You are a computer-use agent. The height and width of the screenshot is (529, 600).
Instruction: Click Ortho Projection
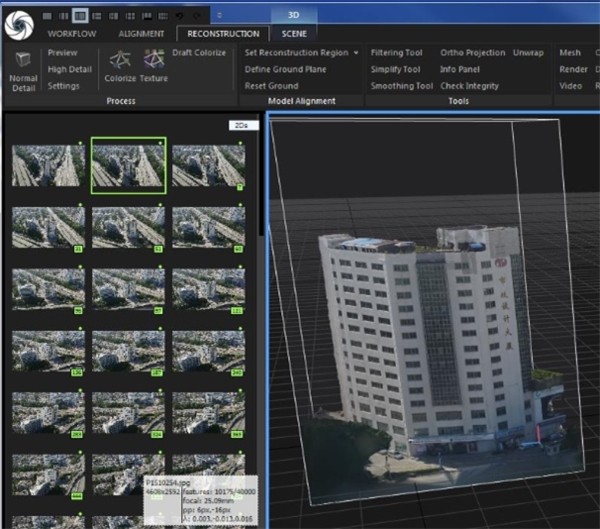(473, 52)
